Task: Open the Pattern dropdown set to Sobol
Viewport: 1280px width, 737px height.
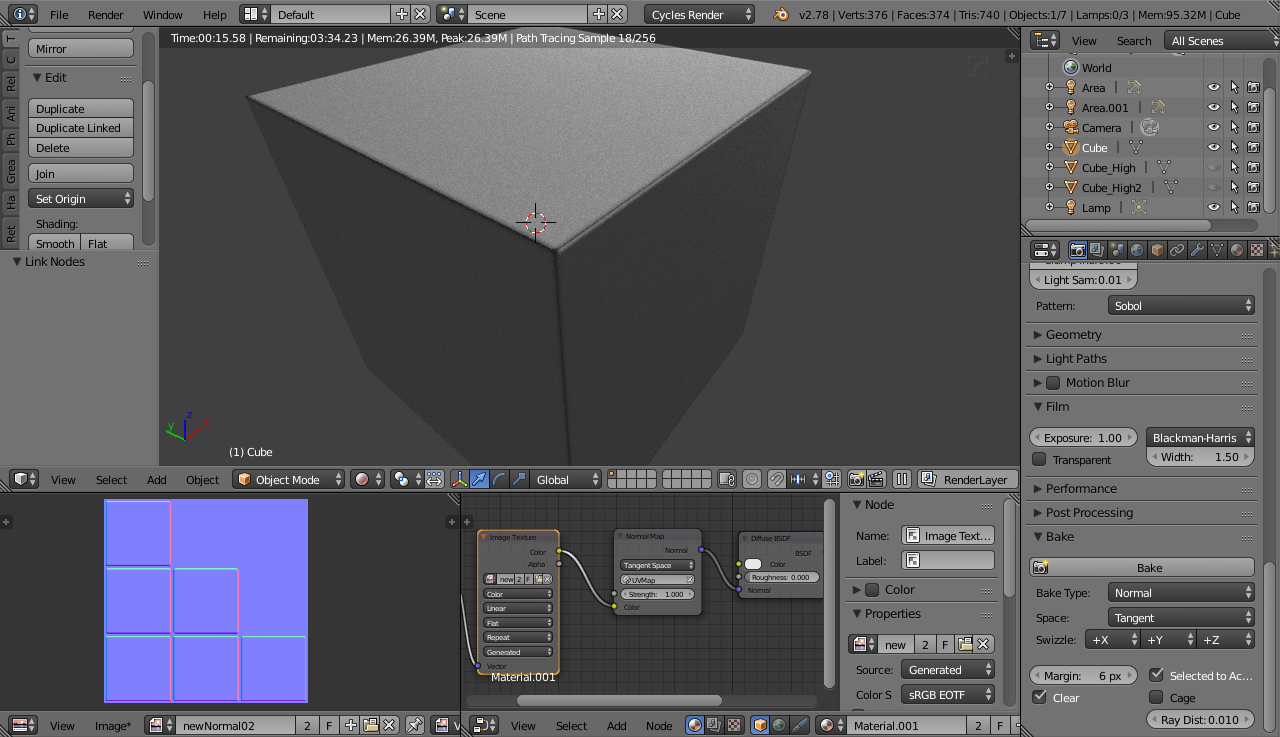Action: click(1180, 305)
